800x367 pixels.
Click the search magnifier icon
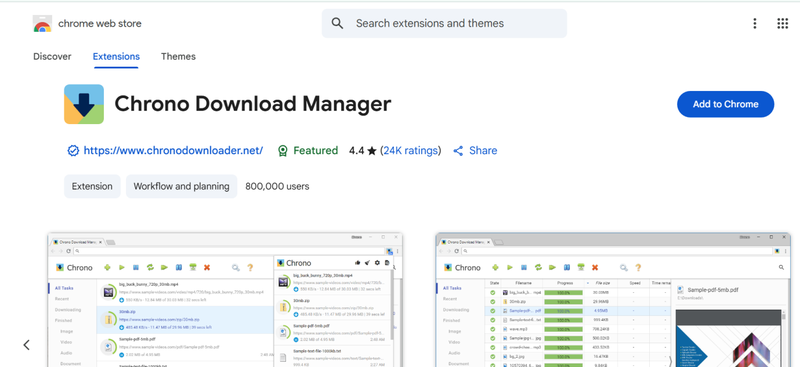pyautogui.click(x=337, y=23)
